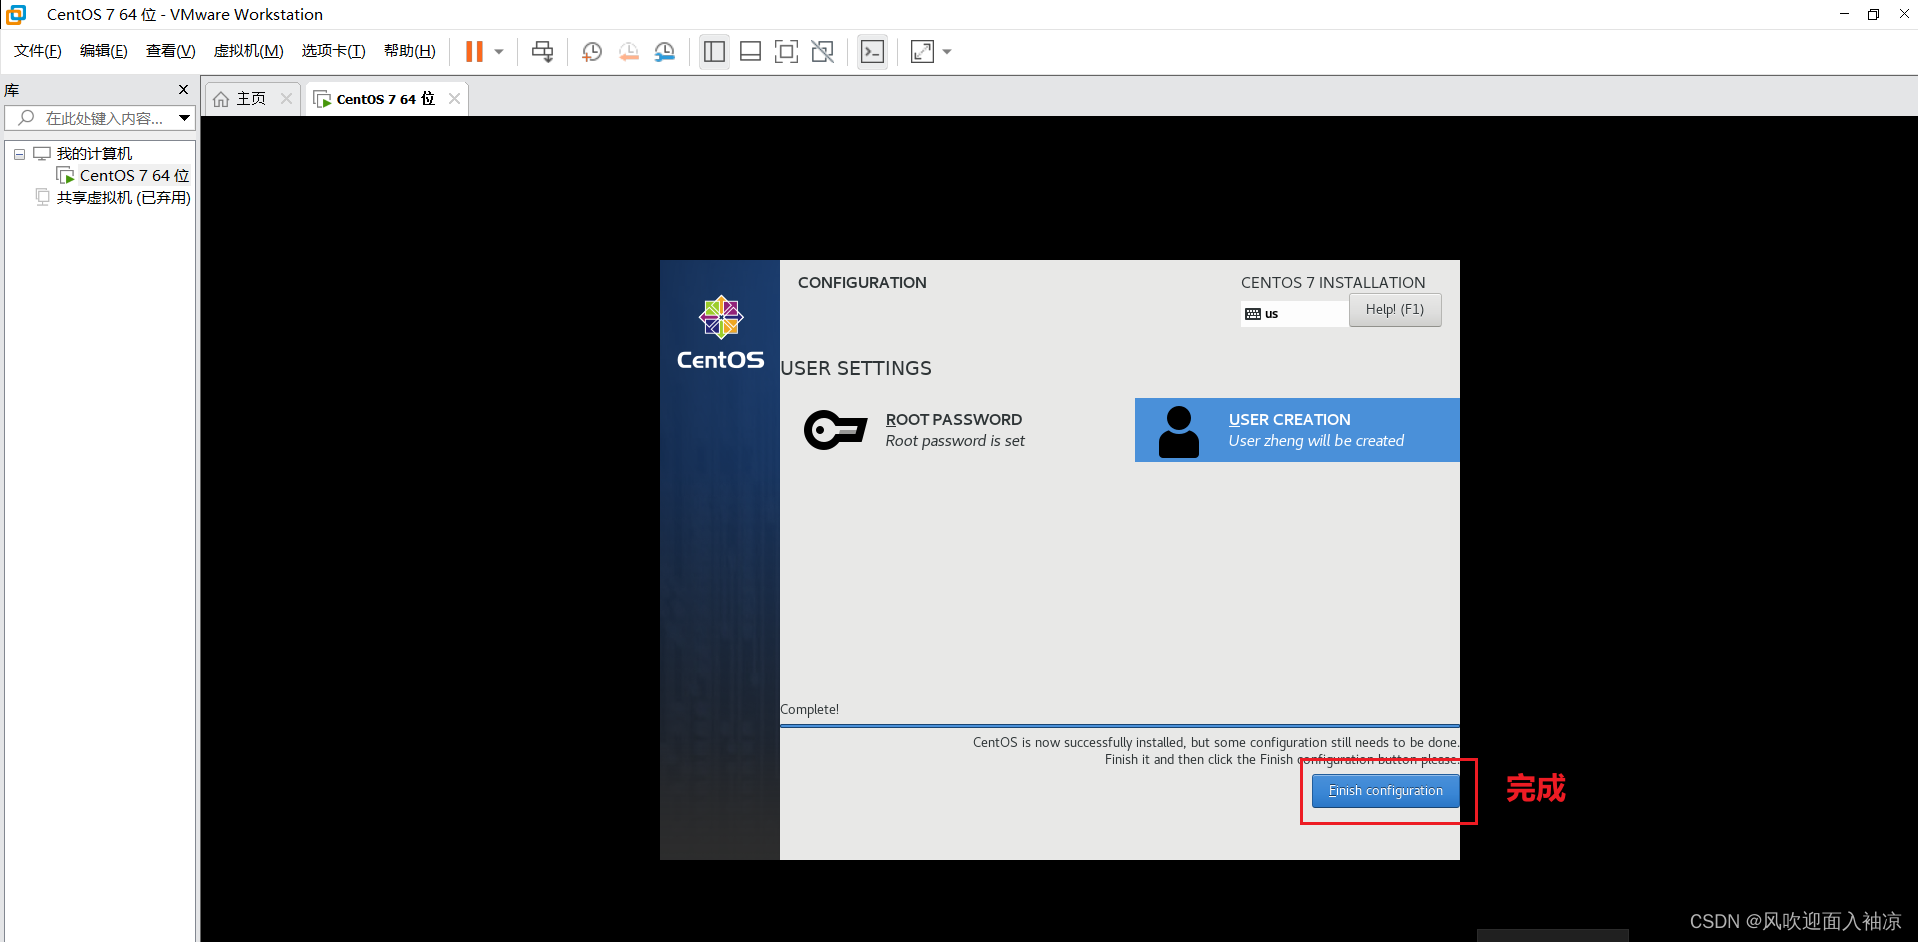The image size is (1918, 942).
Task: Open the 帮助(H) menu
Action: (410, 51)
